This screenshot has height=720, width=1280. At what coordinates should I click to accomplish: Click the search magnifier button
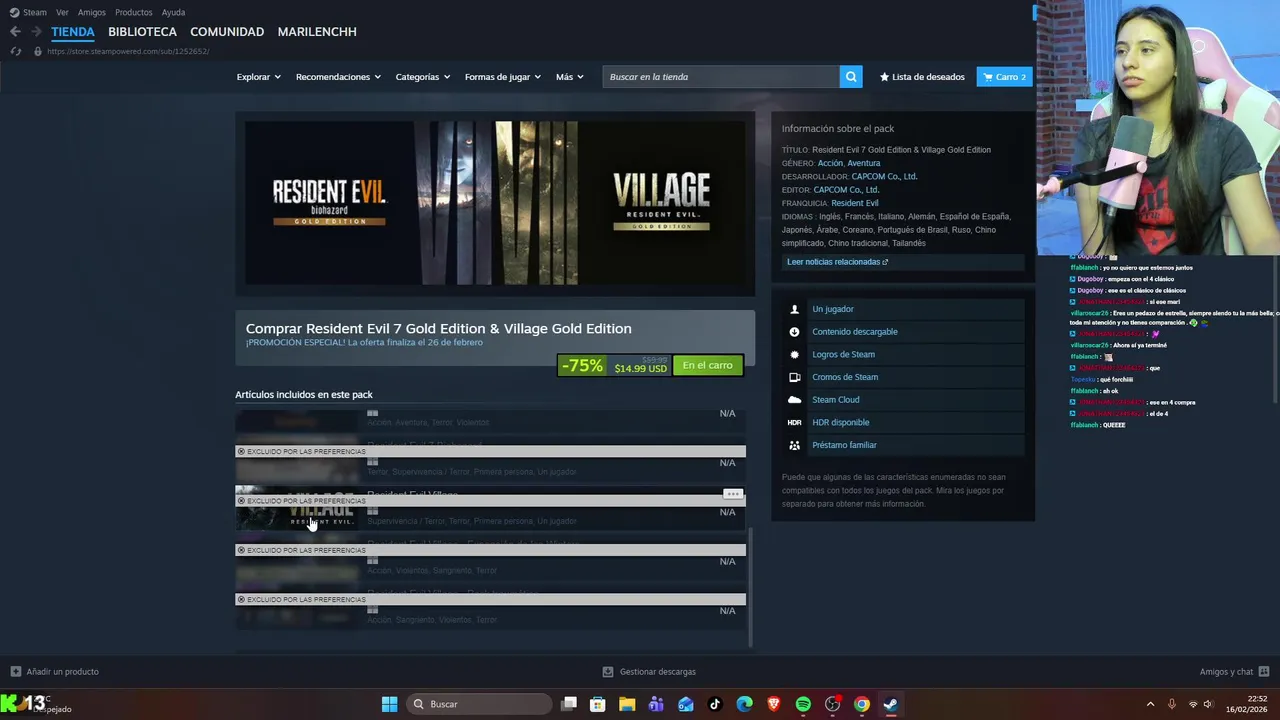pyautogui.click(x=851, y=77)
